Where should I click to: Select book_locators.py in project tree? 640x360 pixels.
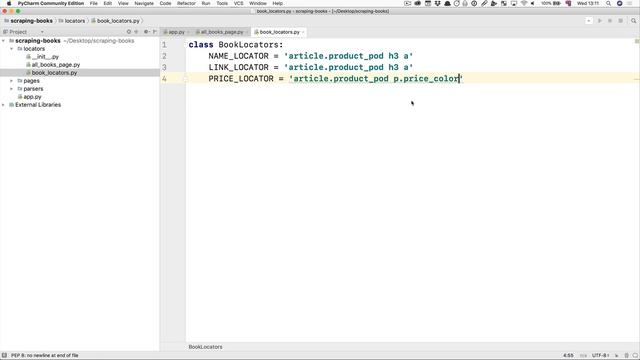(x=54, y=73)
